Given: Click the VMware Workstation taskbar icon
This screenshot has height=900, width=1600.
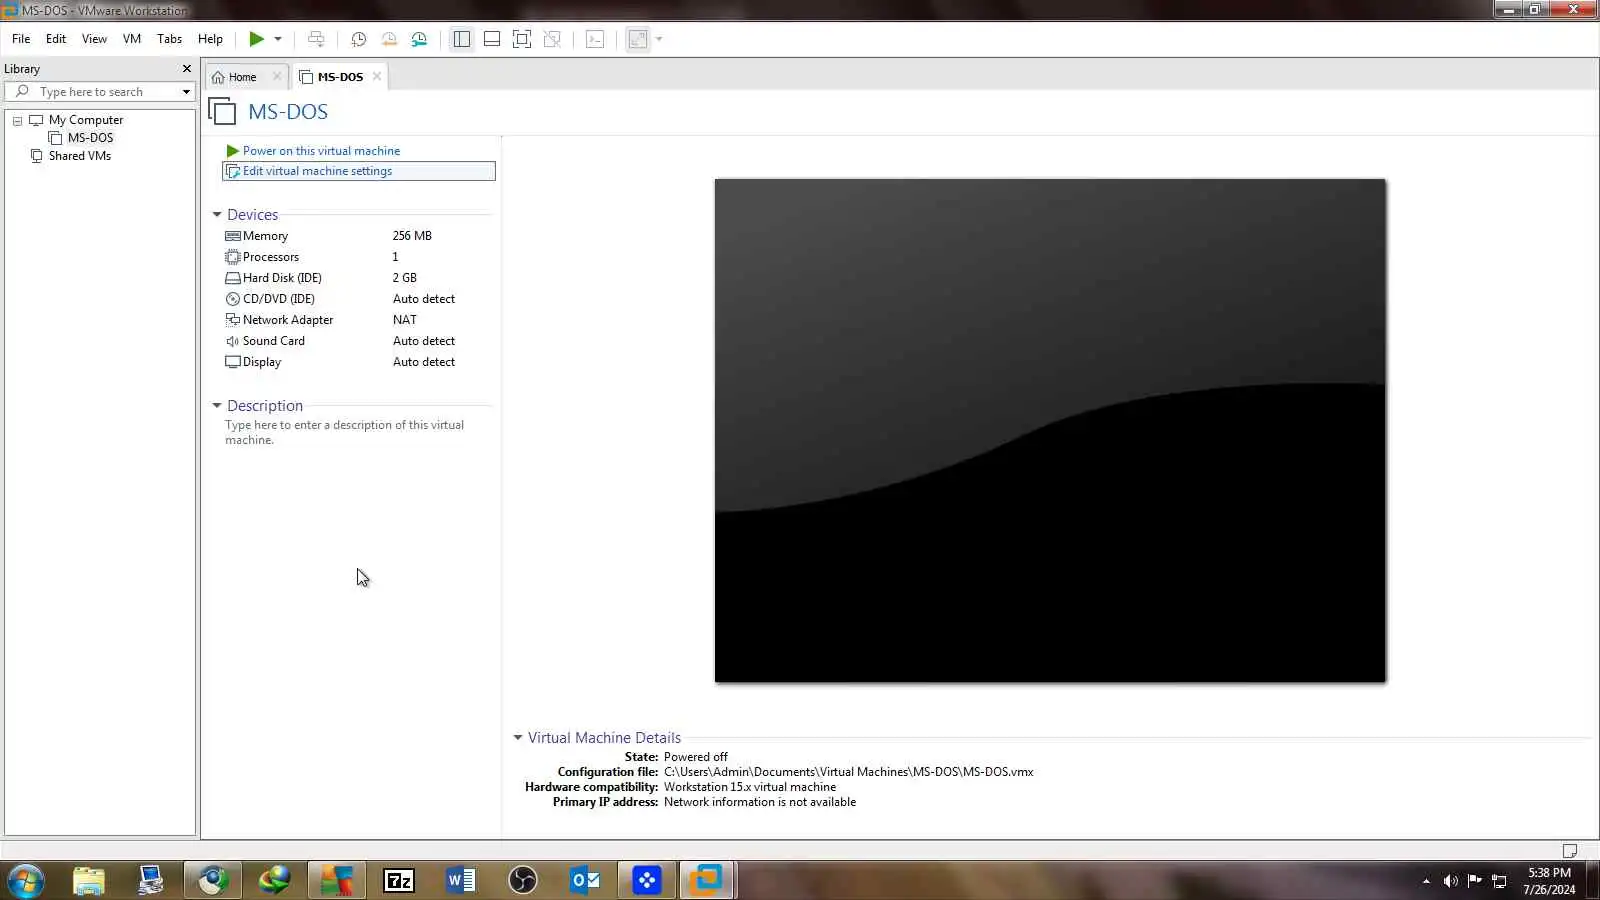Looking at the screenshot, I should [x=707, y=881].
